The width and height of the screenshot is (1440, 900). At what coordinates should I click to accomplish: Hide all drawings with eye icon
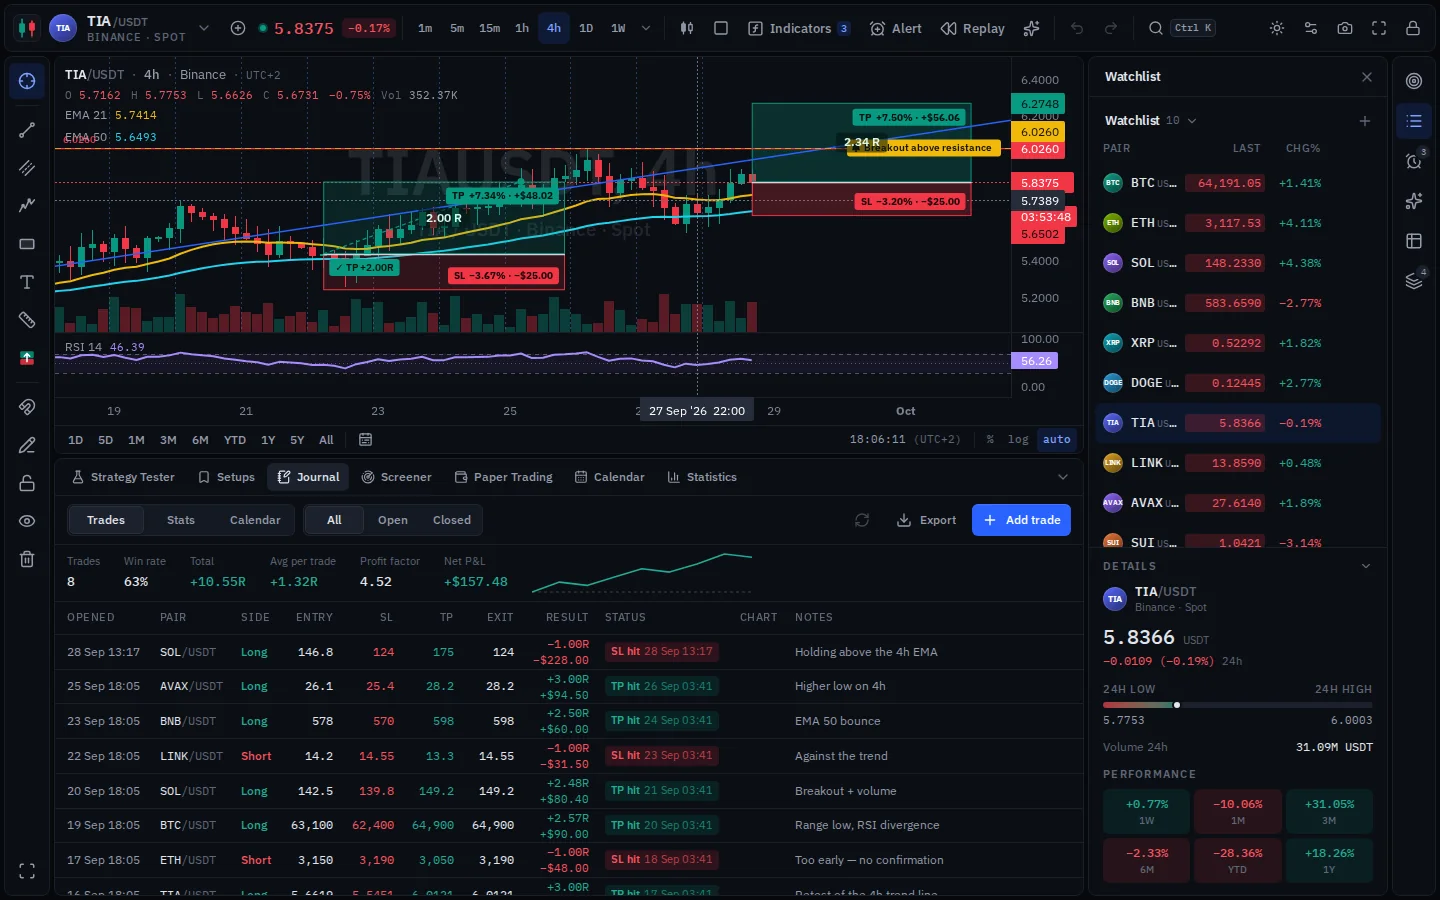(27, 521)
